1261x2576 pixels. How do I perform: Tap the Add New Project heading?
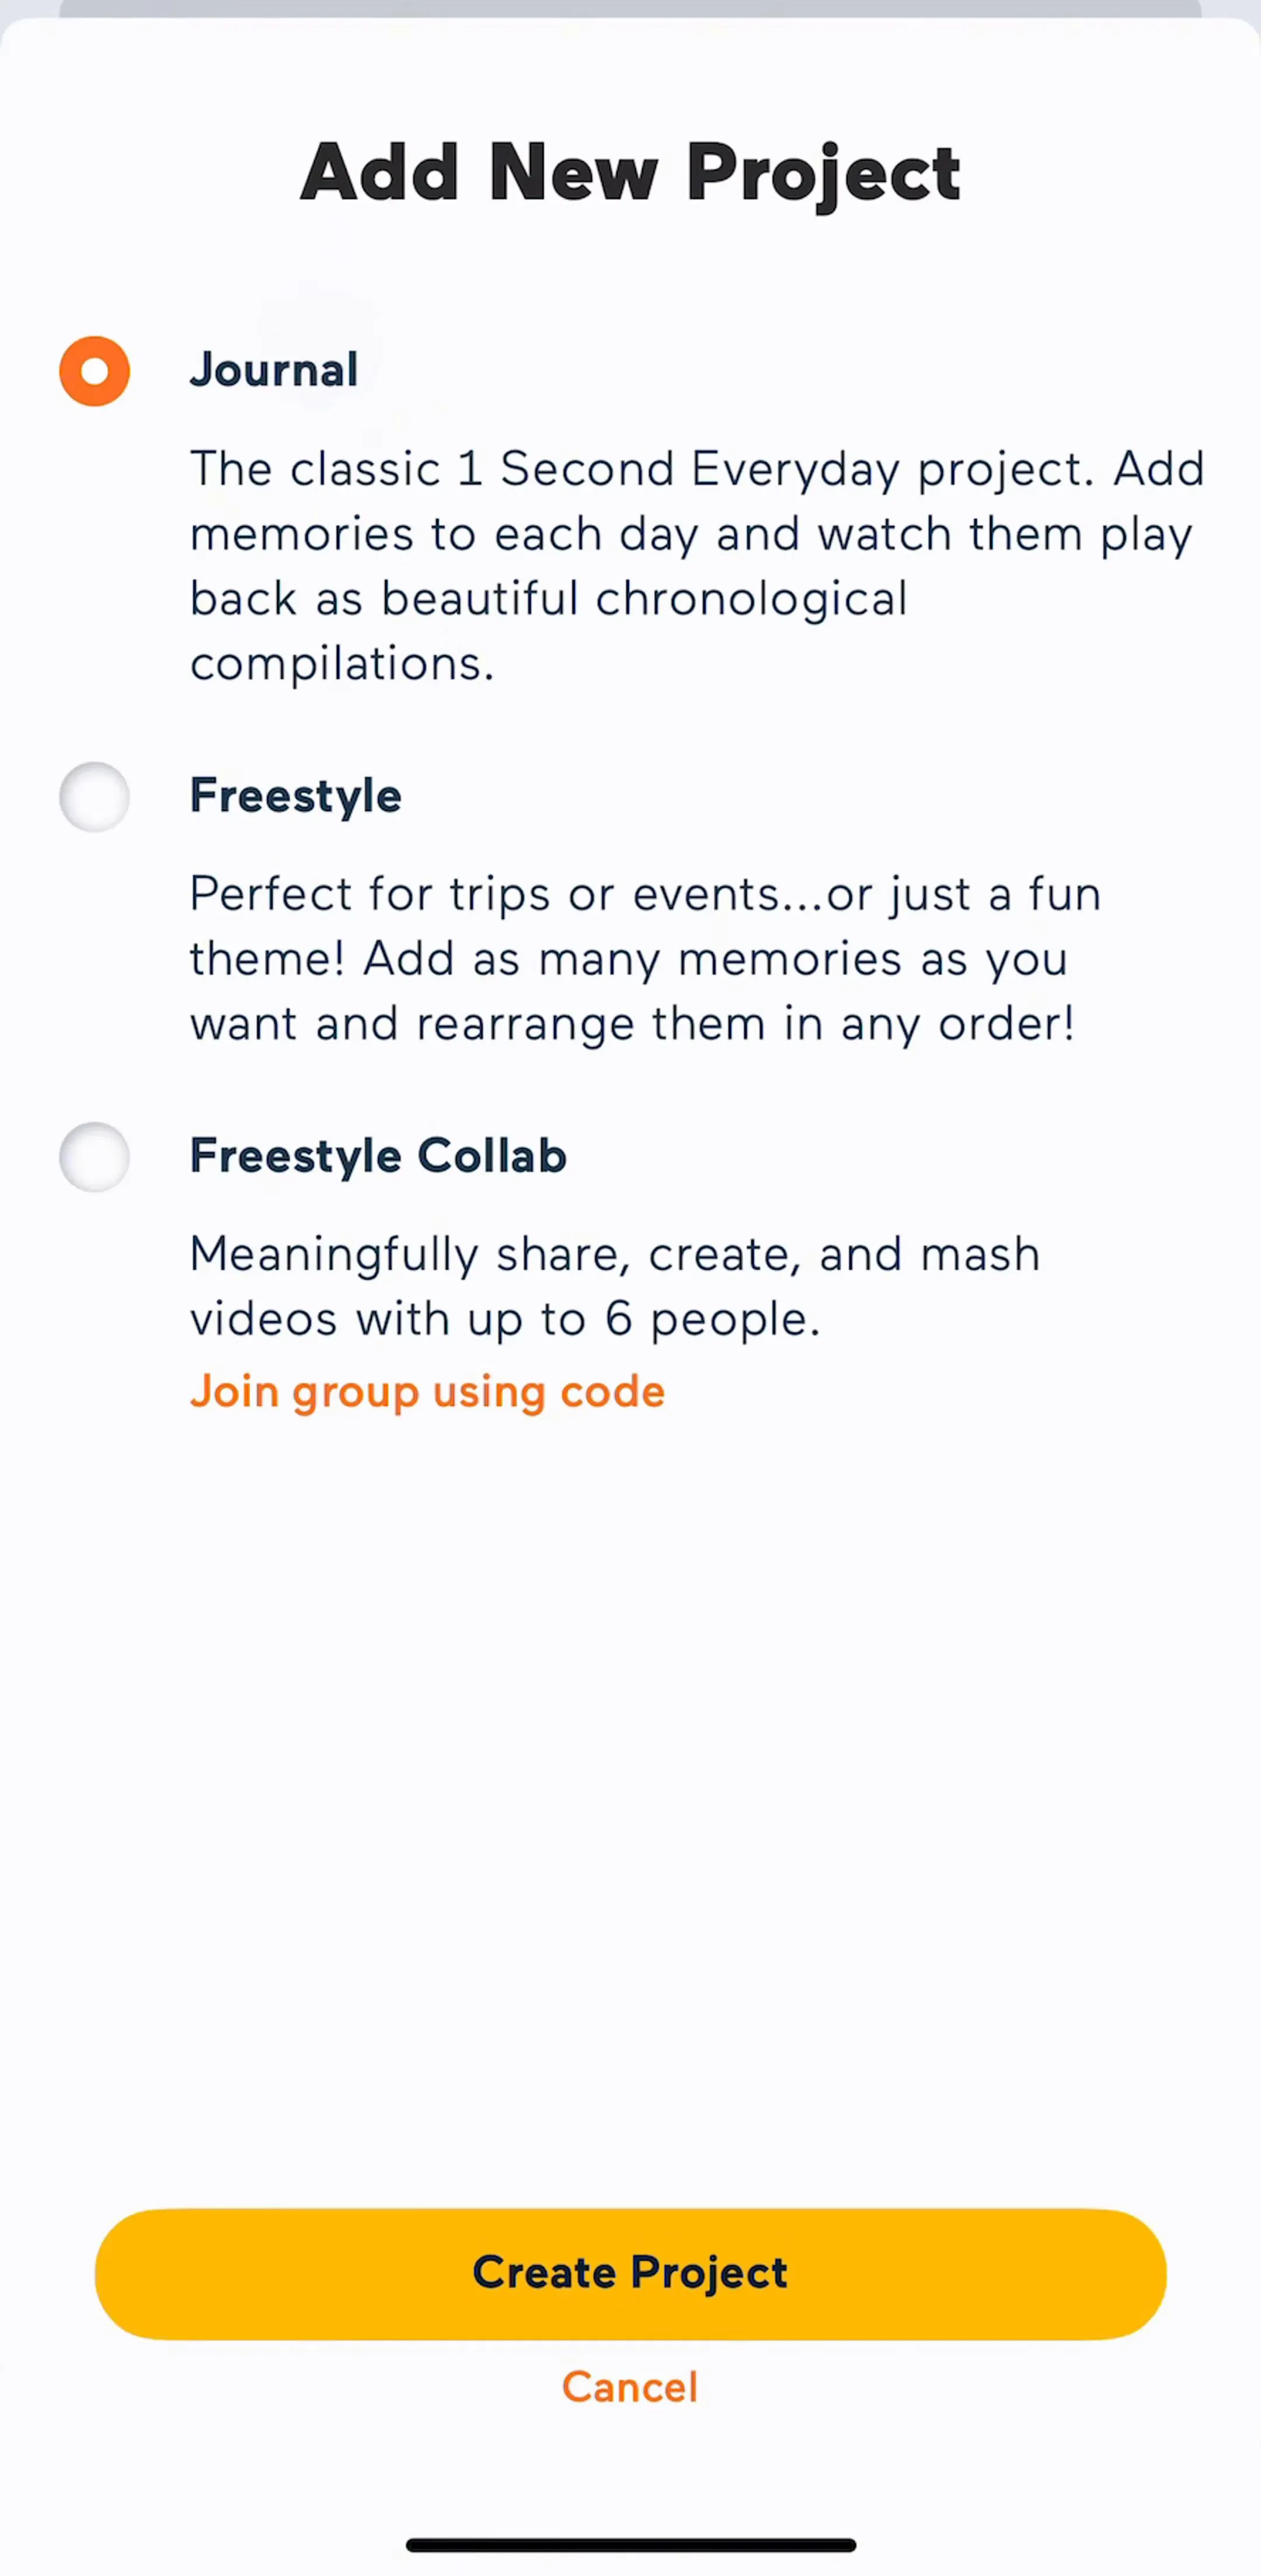pos(630,173)
